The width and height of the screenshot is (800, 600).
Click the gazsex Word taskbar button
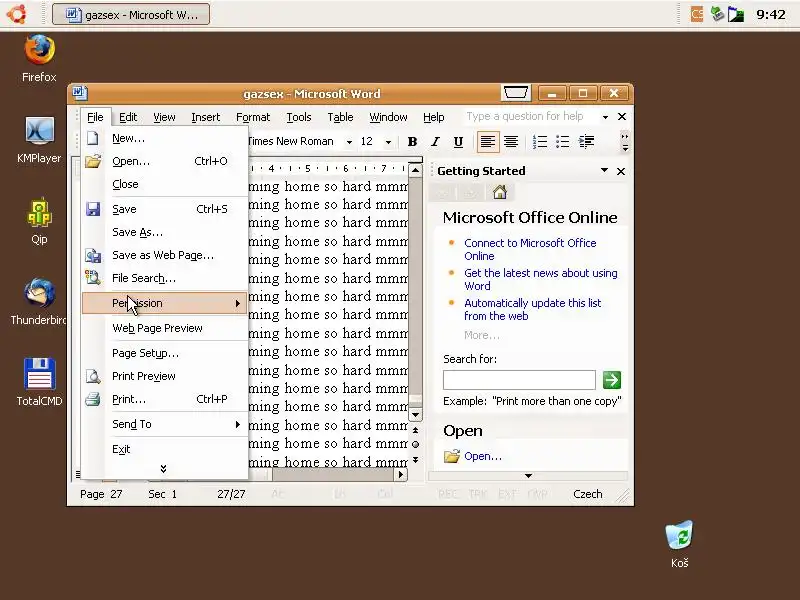131,14
